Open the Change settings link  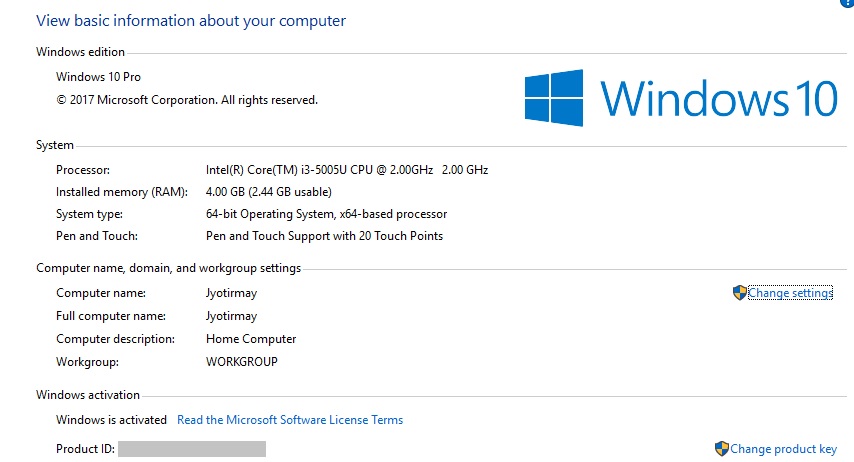pos(790,293)
